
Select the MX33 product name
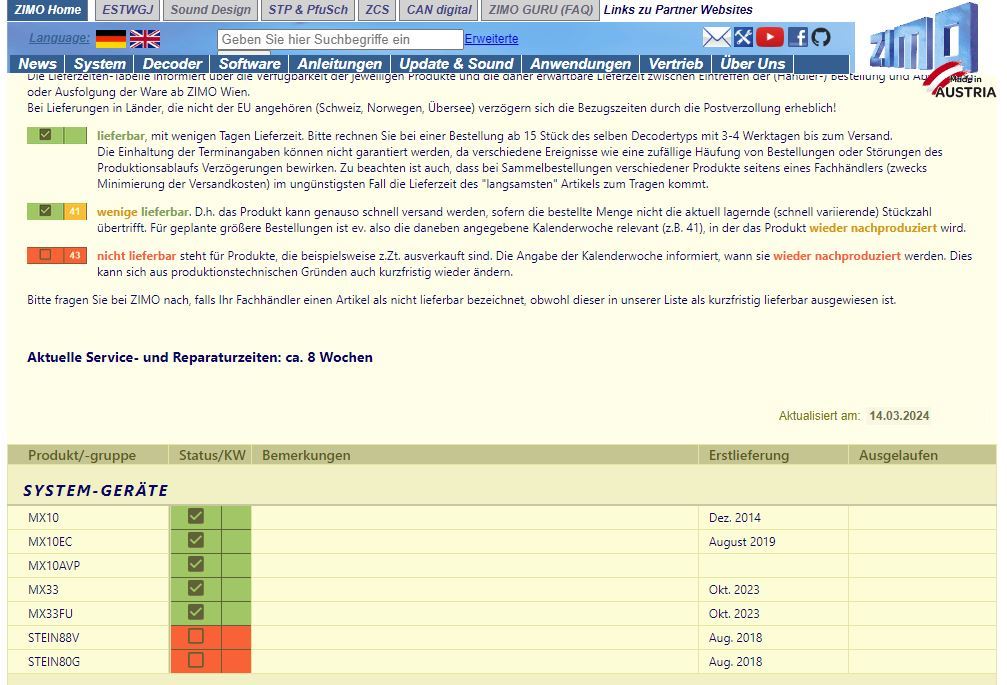click(44, 589)
